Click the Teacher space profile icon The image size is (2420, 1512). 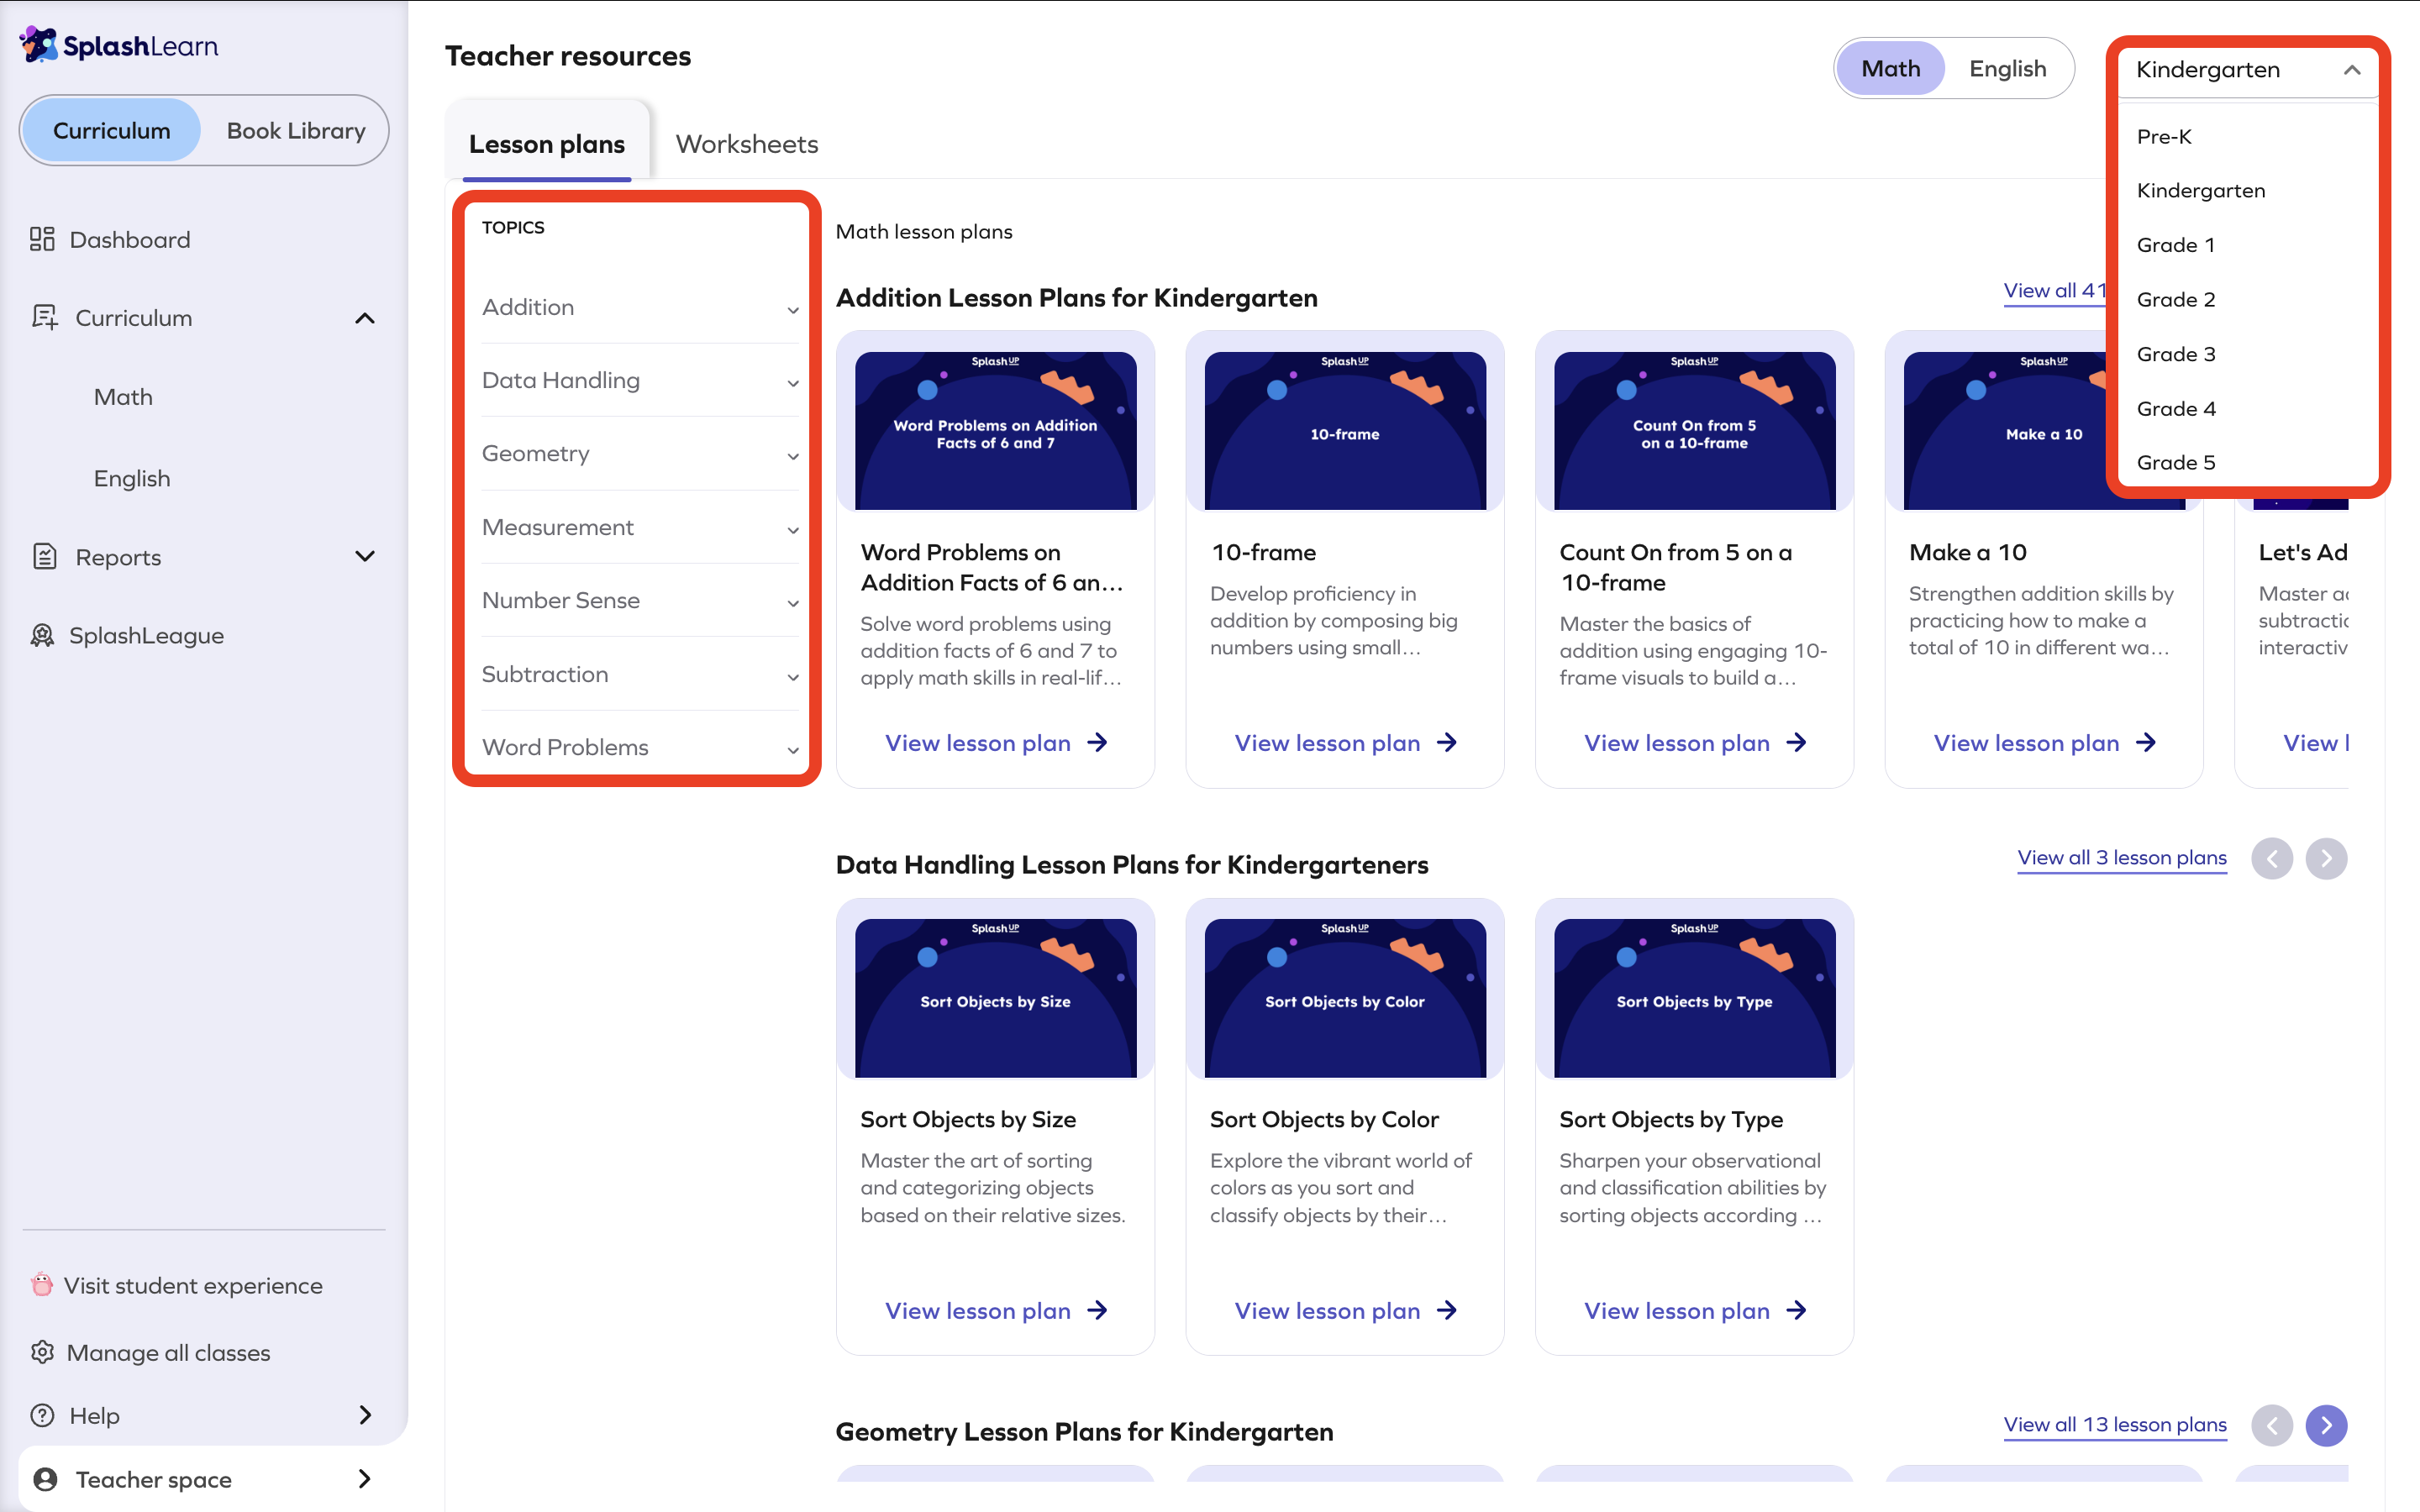(x=45, y=1478)
